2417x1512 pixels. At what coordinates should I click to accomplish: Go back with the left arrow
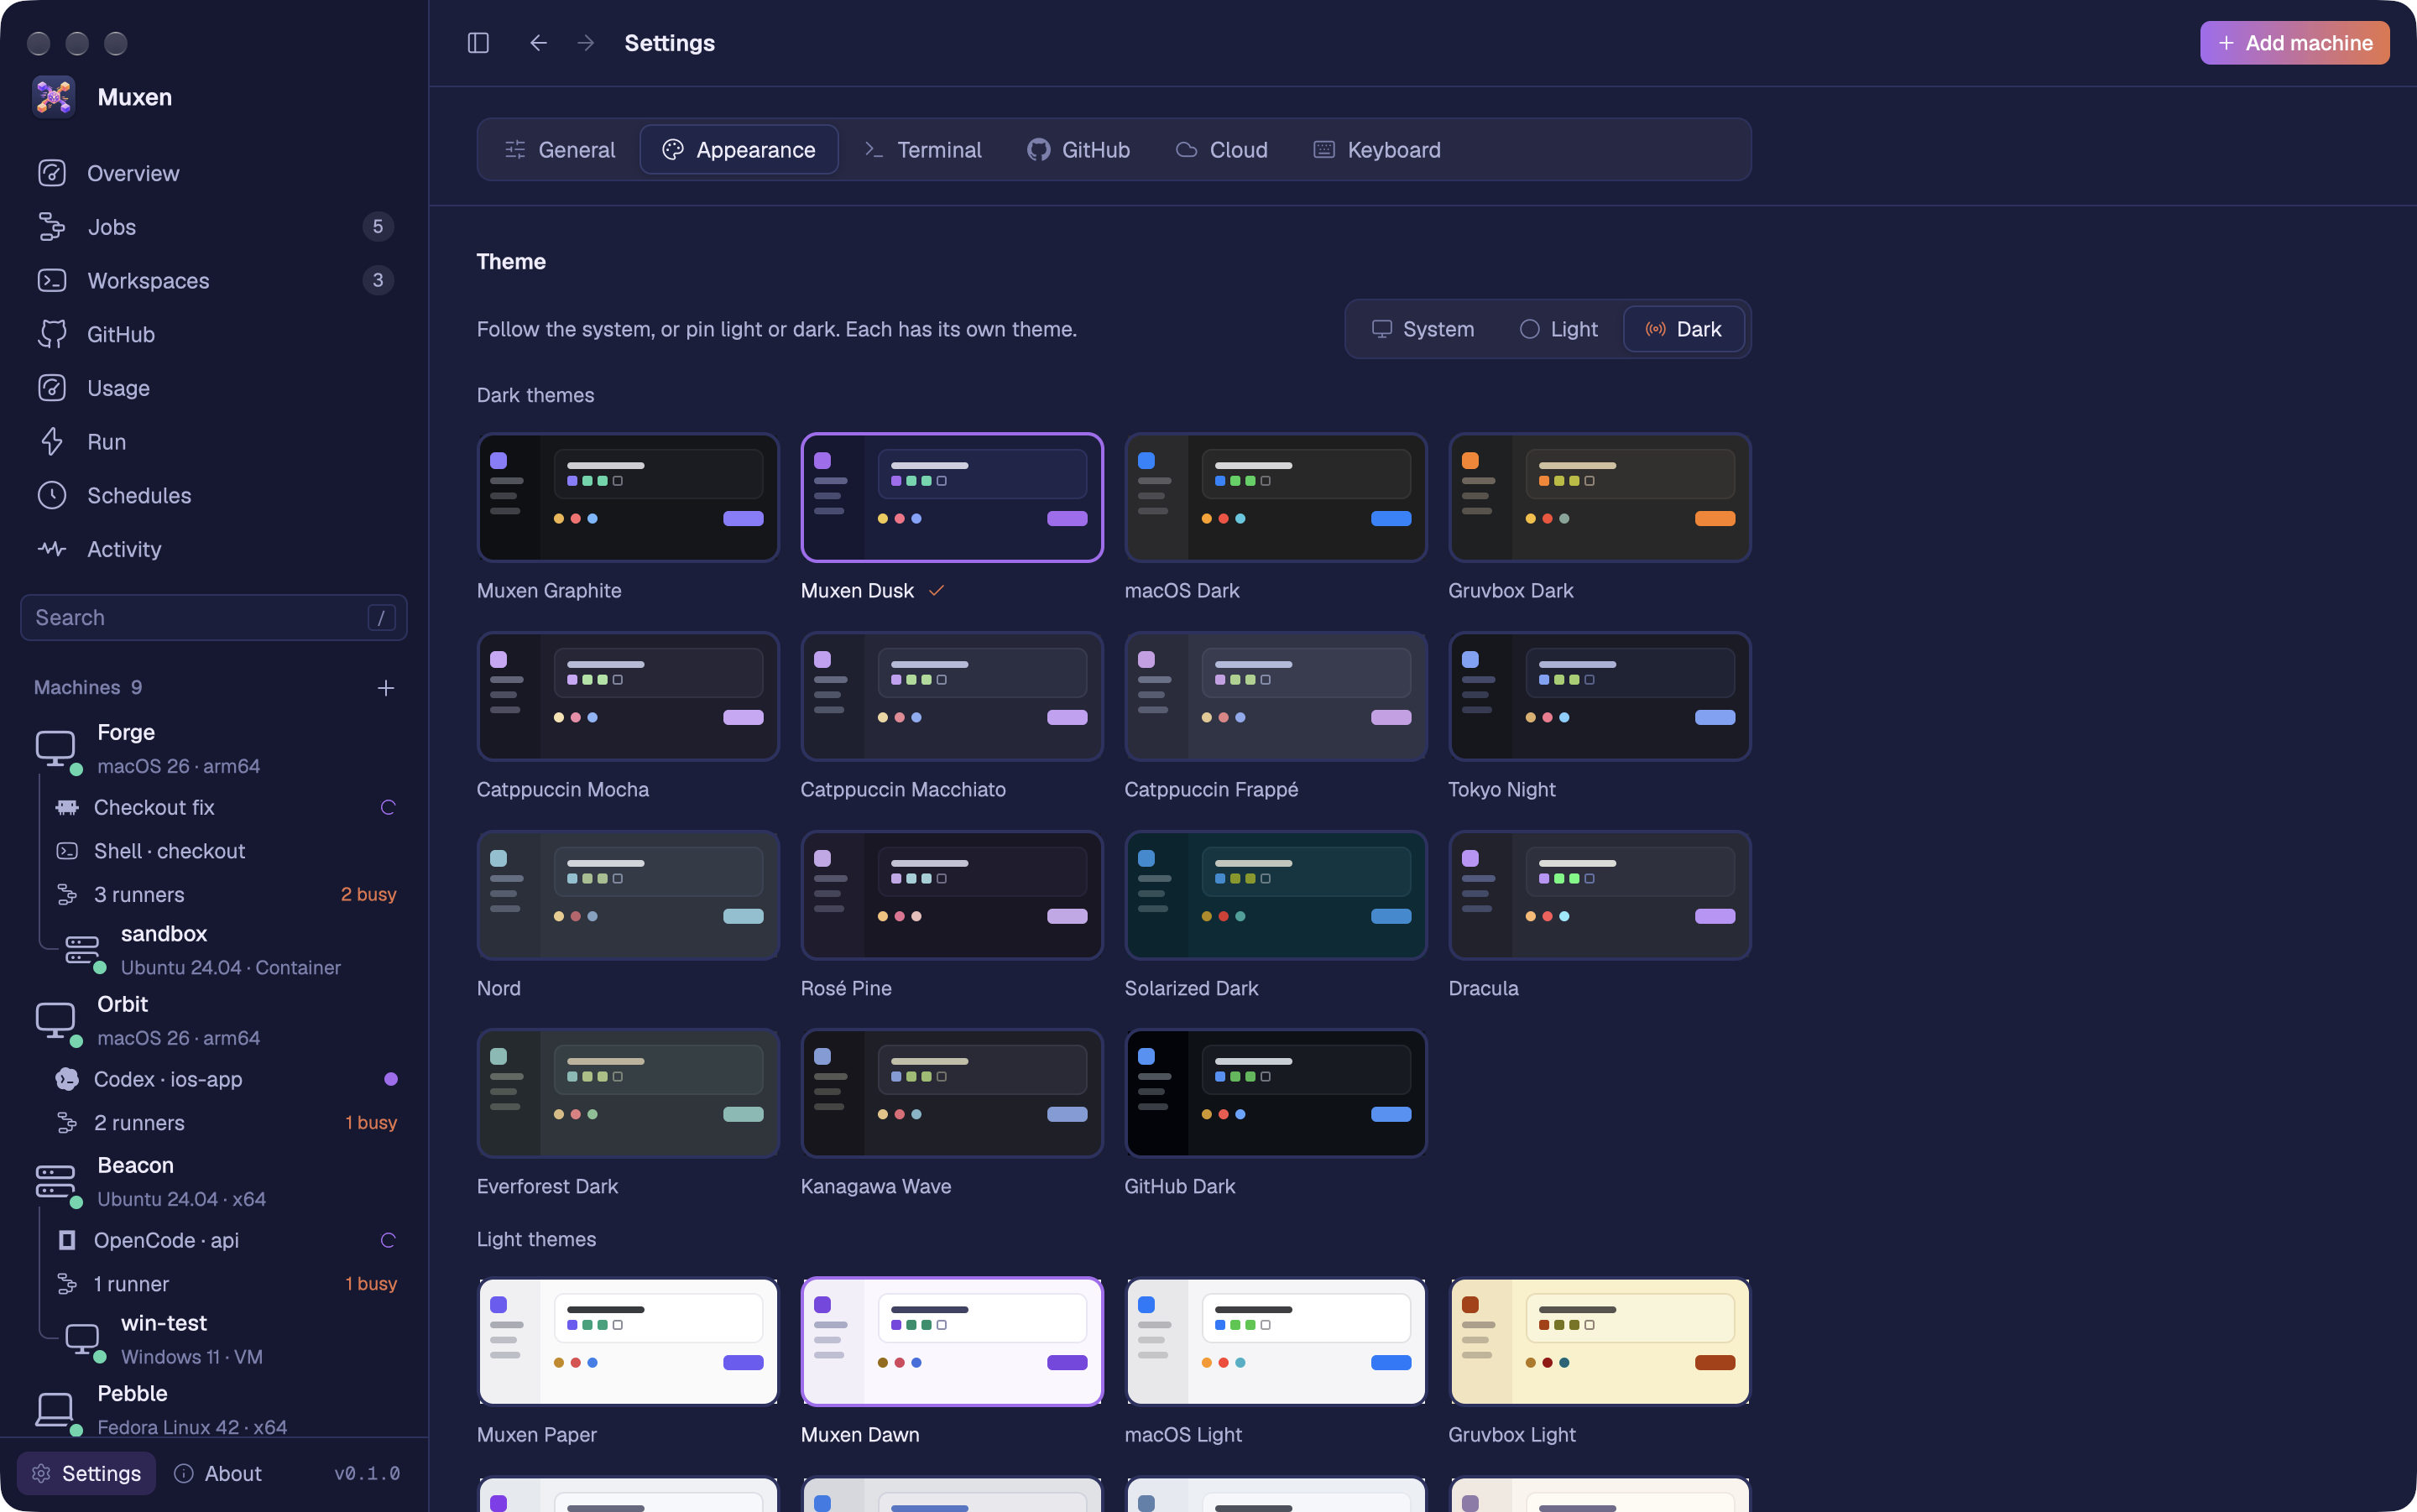click(x=538, y=43)
